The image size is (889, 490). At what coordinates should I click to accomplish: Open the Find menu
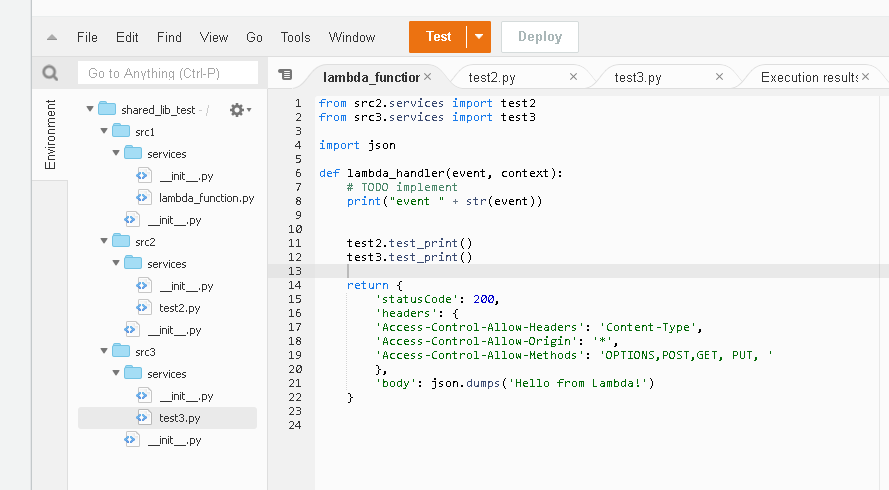(x=169, y=38)
